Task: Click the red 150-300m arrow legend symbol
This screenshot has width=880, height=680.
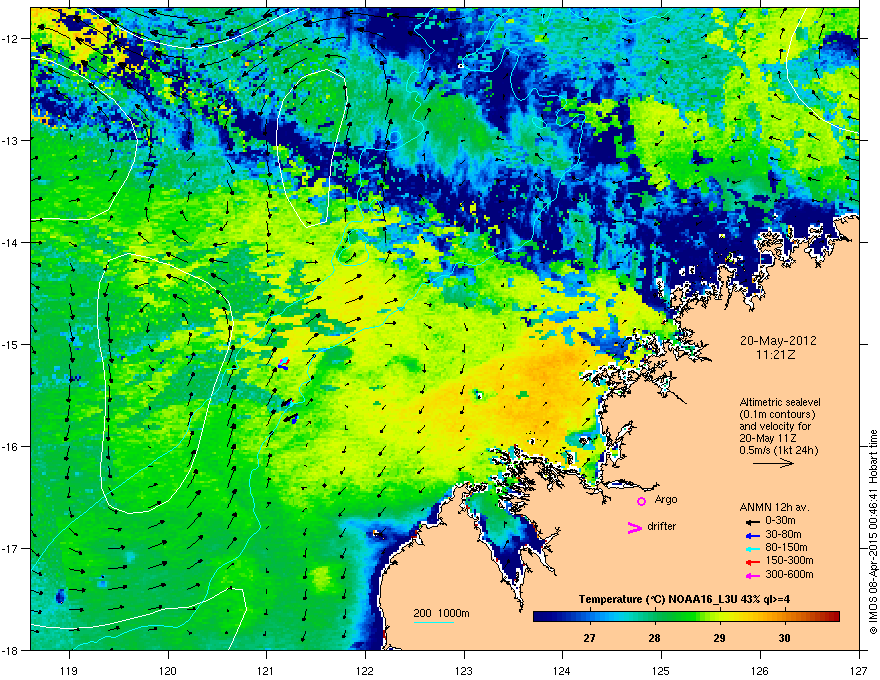Action: coord(753,562)
